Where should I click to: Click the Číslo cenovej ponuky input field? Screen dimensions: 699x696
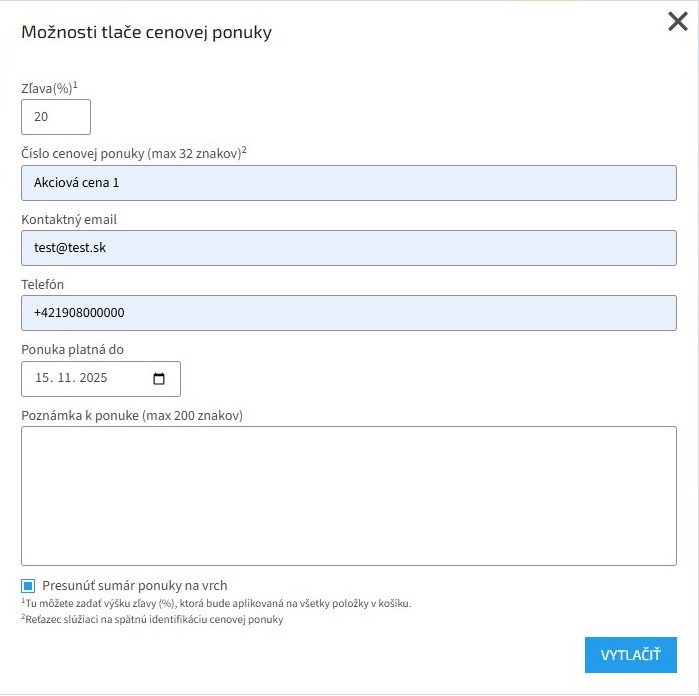348,183
